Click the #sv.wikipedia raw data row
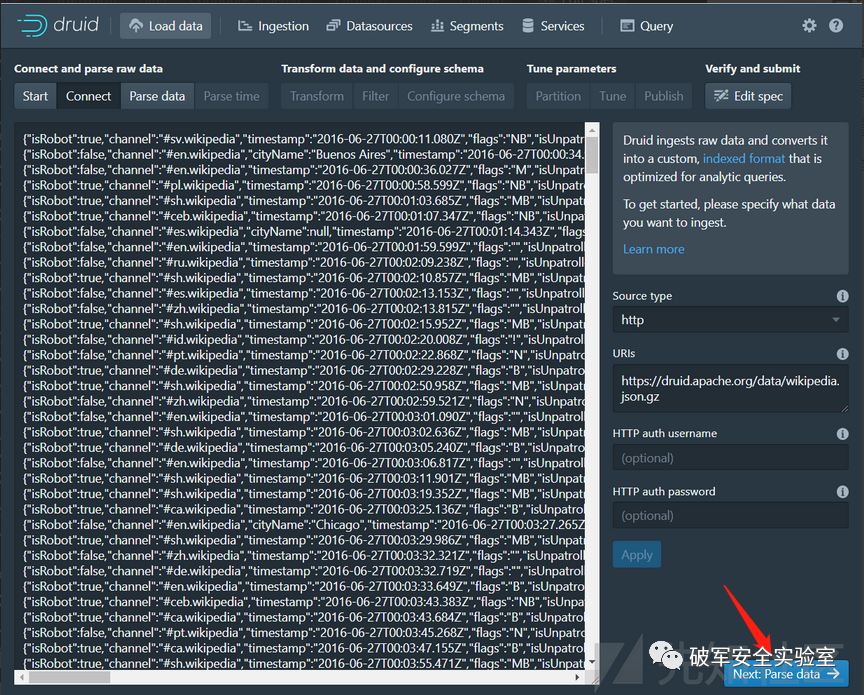864x695 pixels. pos(304,139)
